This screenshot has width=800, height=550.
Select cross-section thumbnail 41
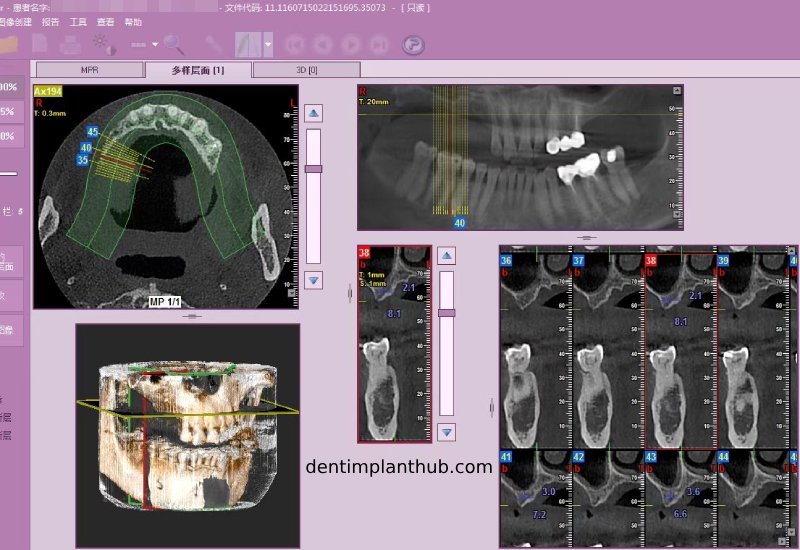click(x=537, y=498)
